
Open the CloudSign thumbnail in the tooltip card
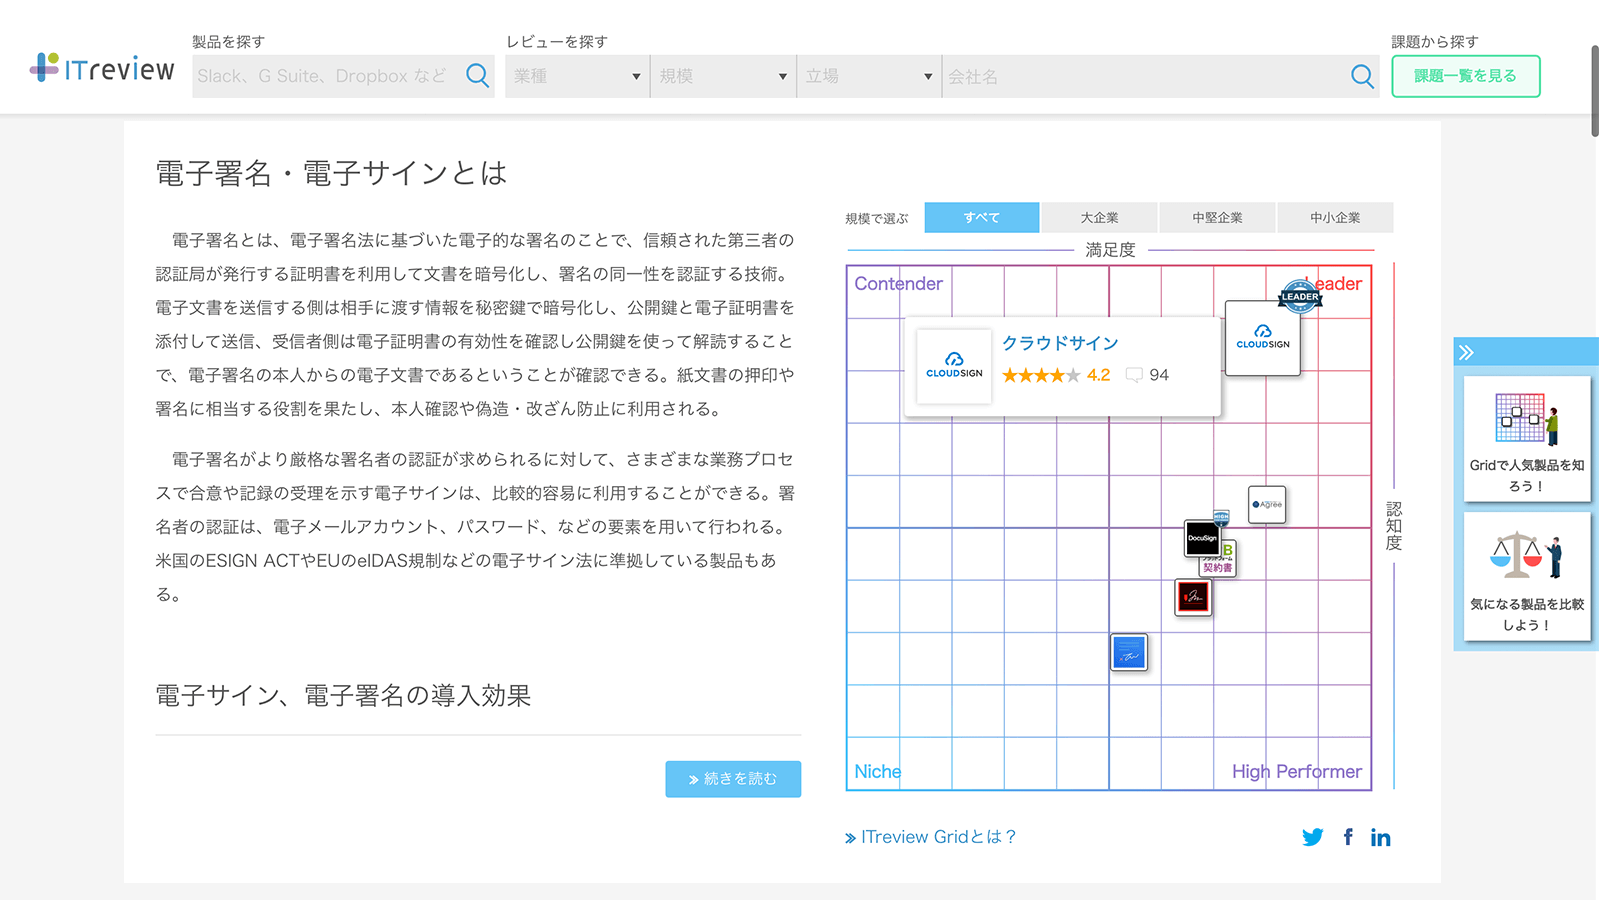click(954, 365)
